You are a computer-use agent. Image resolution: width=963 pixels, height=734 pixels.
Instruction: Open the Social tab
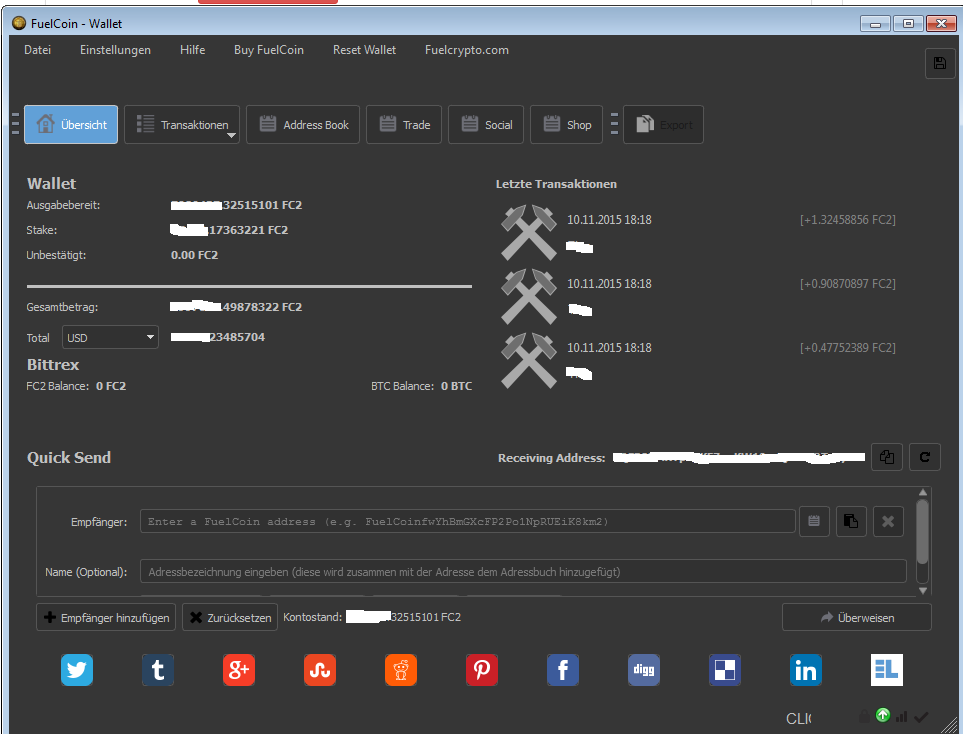[x=486, y=125]
